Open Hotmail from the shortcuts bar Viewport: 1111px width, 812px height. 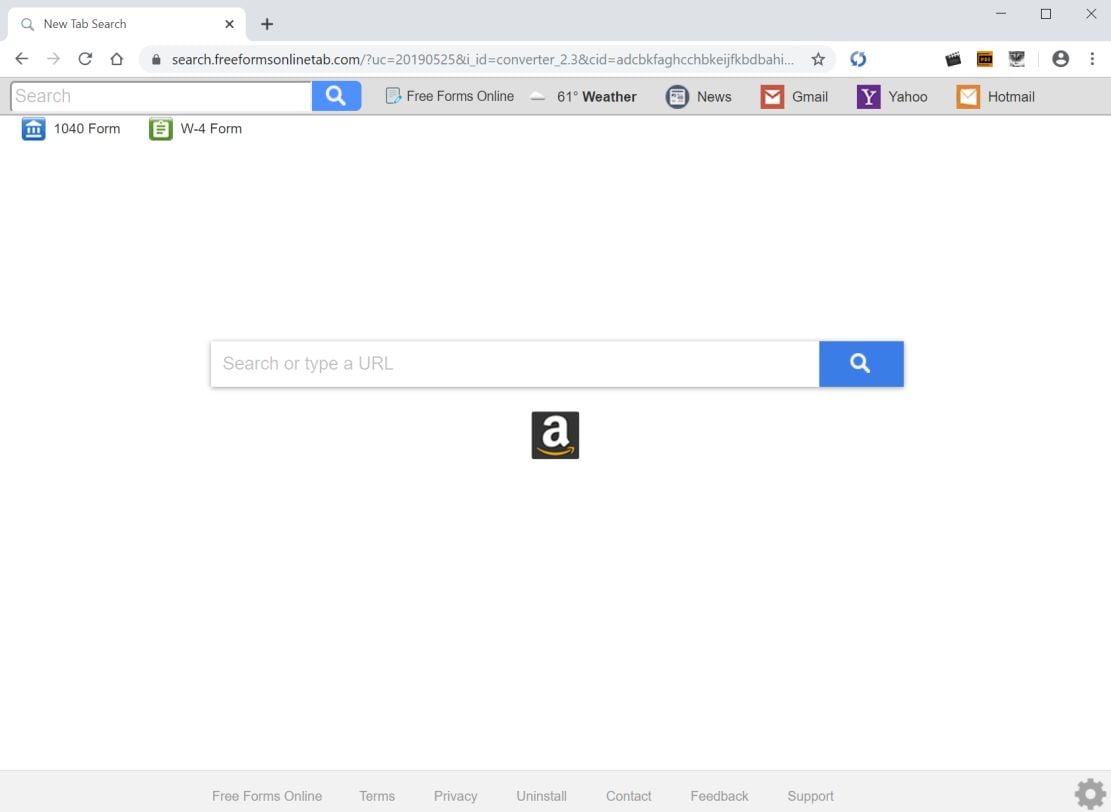point(994,96)
